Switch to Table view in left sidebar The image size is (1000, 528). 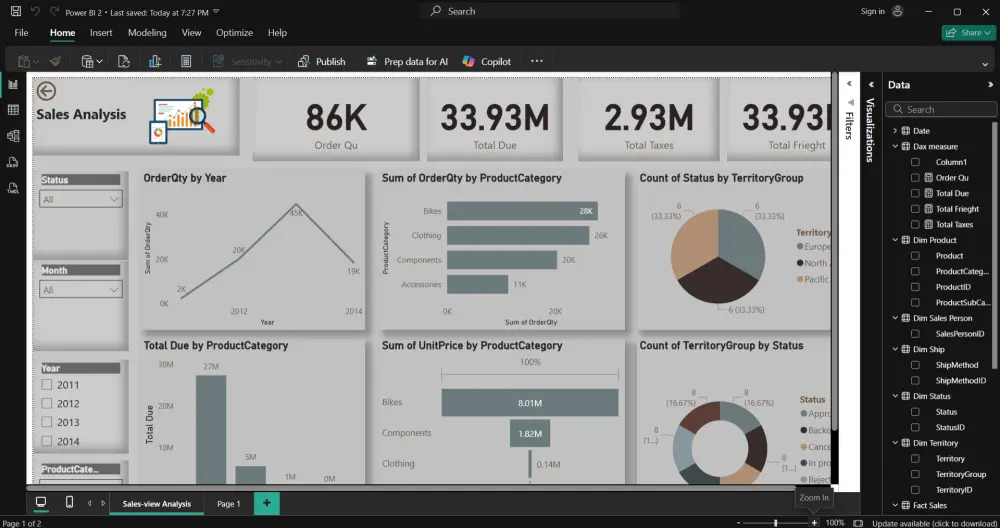tap(13, 110)
